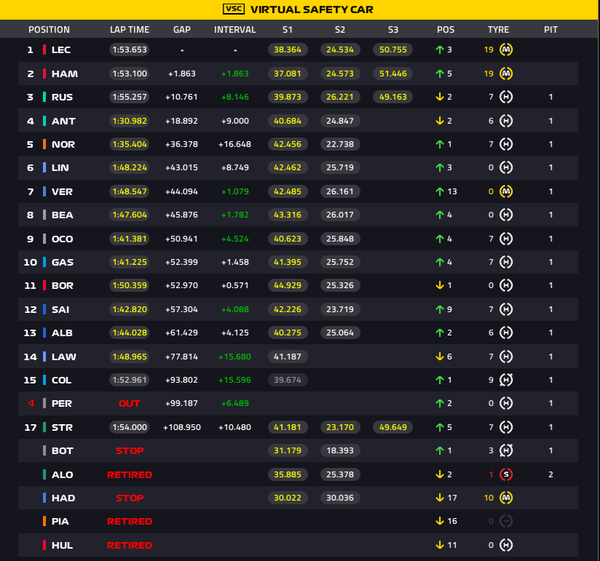
Task: Click HAM's S1 time 37.081
Action: click(x=287, y=73)
